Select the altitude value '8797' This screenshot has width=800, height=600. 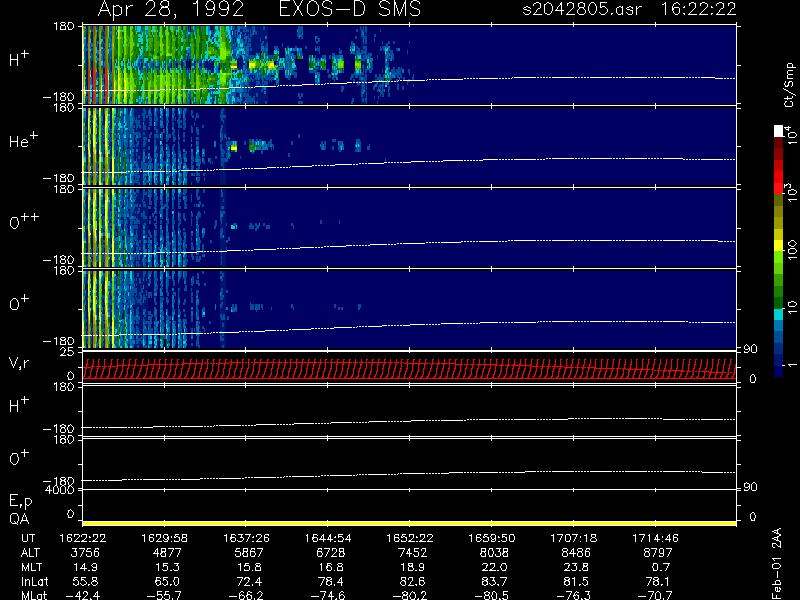[x=658, y=553]
